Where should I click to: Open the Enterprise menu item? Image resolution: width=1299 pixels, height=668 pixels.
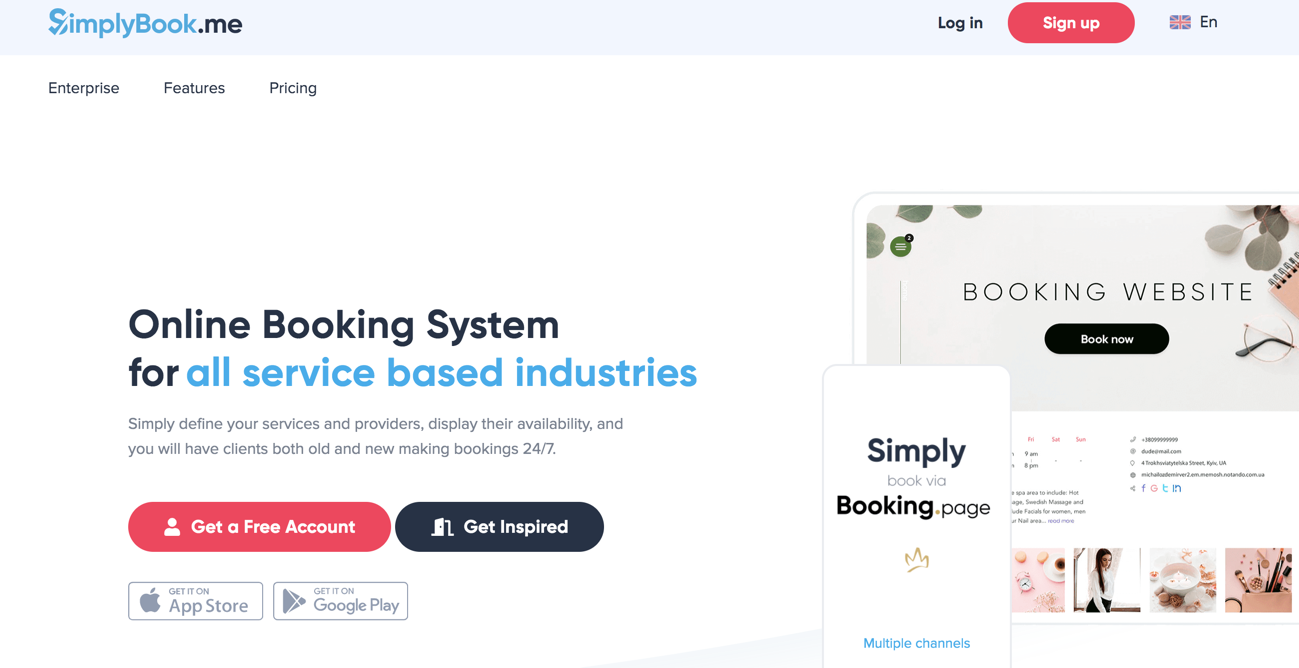[x=84, y=88]
